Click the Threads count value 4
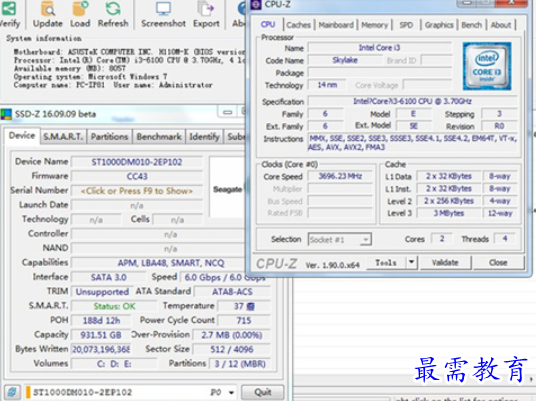536x401 pixels. [x=505, y=238]
